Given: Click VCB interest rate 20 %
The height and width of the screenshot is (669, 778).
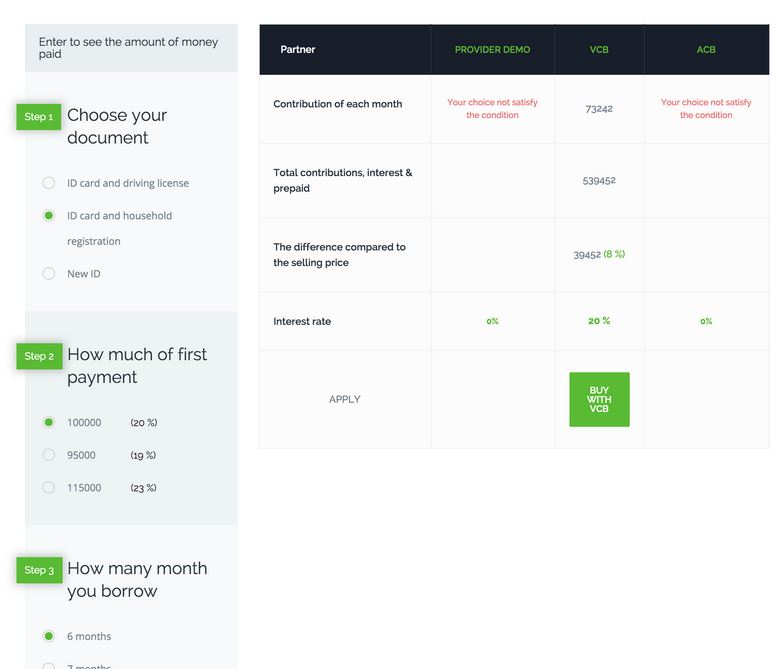Looking at the screenshot, I should 599,321.
